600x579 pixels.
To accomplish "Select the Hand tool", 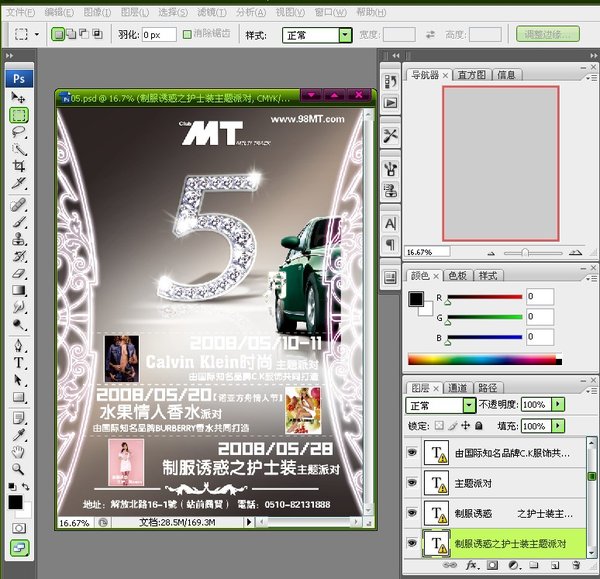I will (x=18, y=450).
